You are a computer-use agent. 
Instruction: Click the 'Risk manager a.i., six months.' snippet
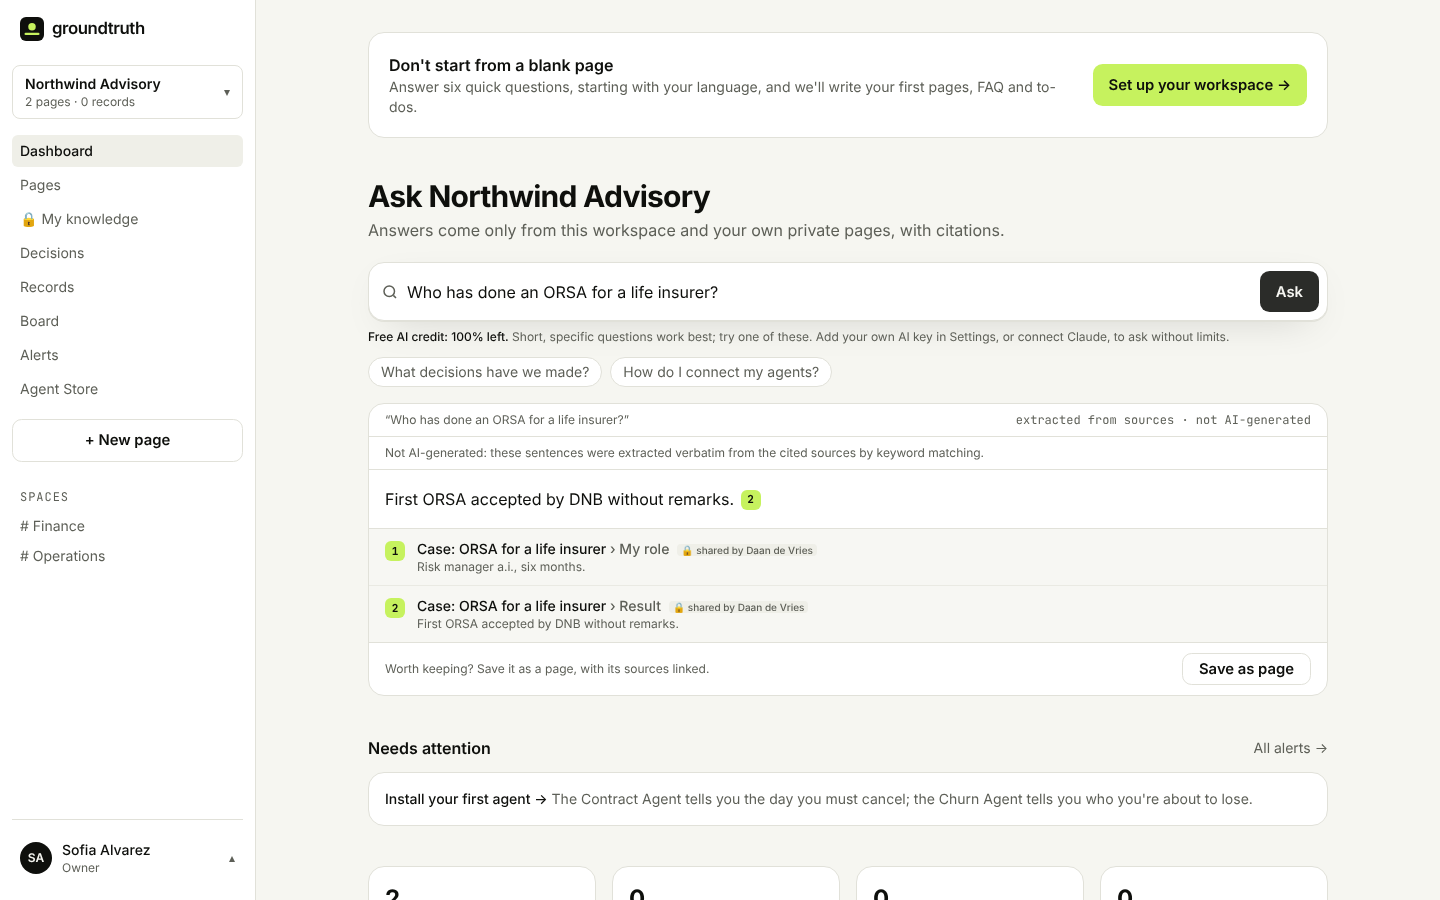point(501,567)
